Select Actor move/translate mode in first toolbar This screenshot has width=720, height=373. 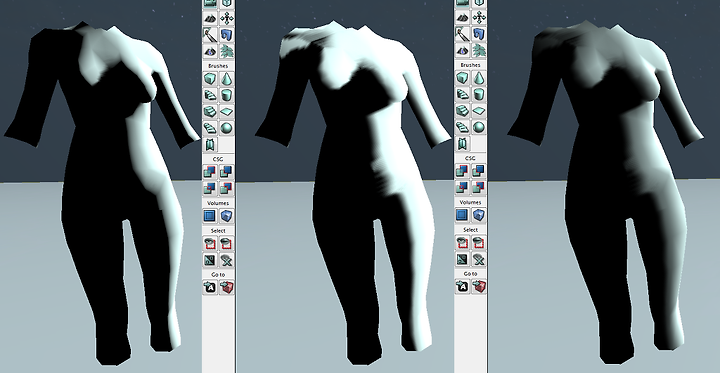[227, 18]
